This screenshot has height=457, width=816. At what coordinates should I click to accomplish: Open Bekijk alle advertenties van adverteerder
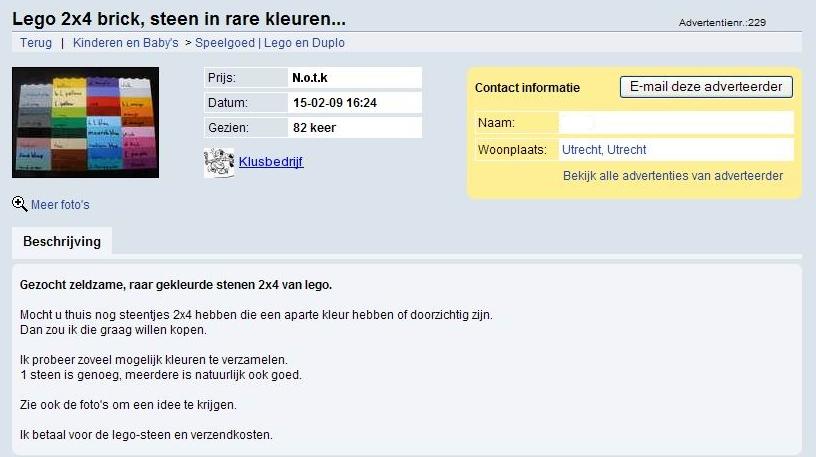673,176
